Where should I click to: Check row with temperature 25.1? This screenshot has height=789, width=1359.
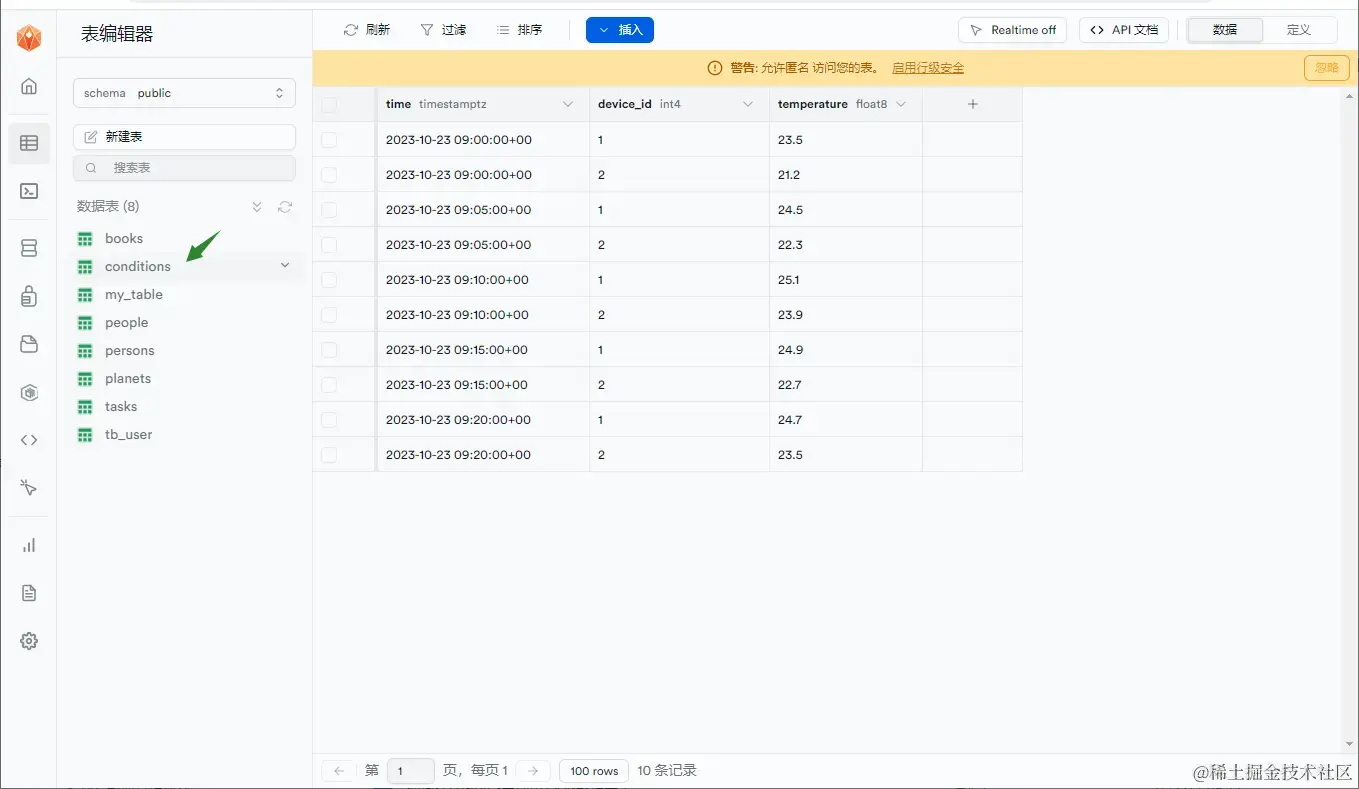[329, 280]
